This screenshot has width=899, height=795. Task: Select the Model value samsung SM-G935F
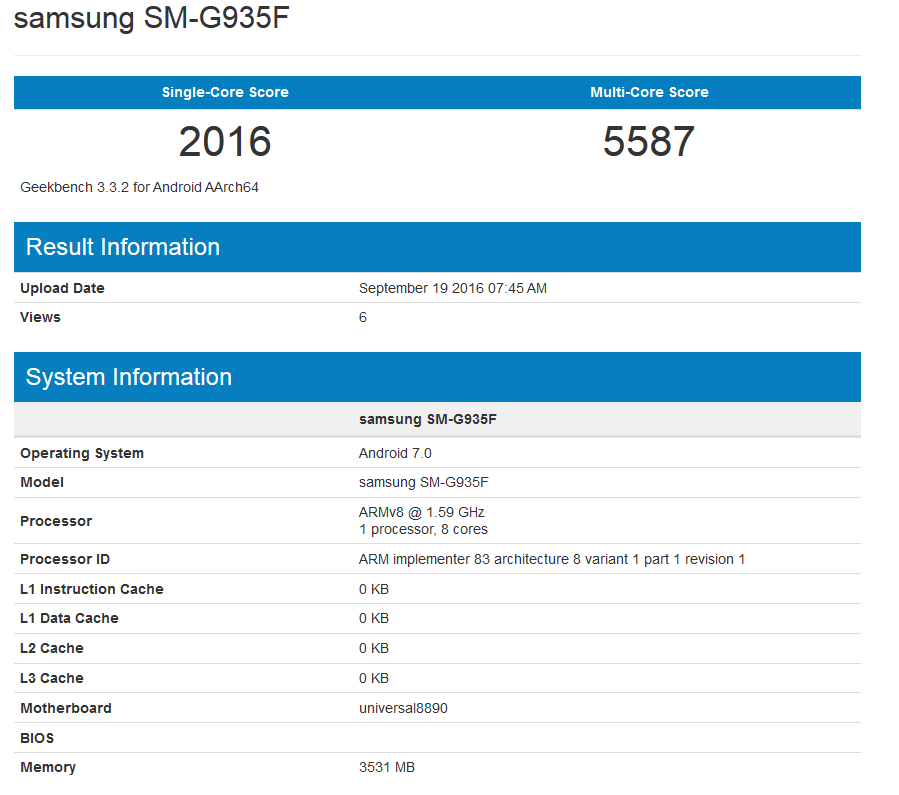(x=424, y=483)
